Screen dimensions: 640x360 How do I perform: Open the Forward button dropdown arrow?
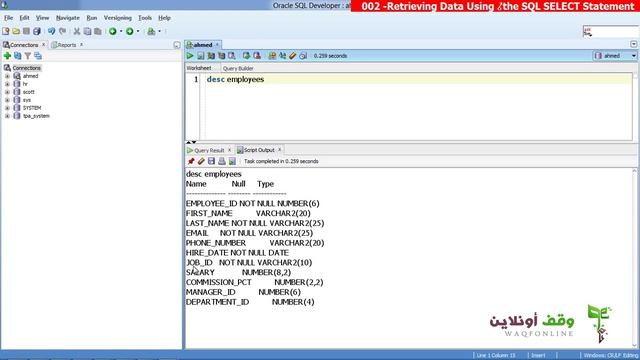pos(138,31)
